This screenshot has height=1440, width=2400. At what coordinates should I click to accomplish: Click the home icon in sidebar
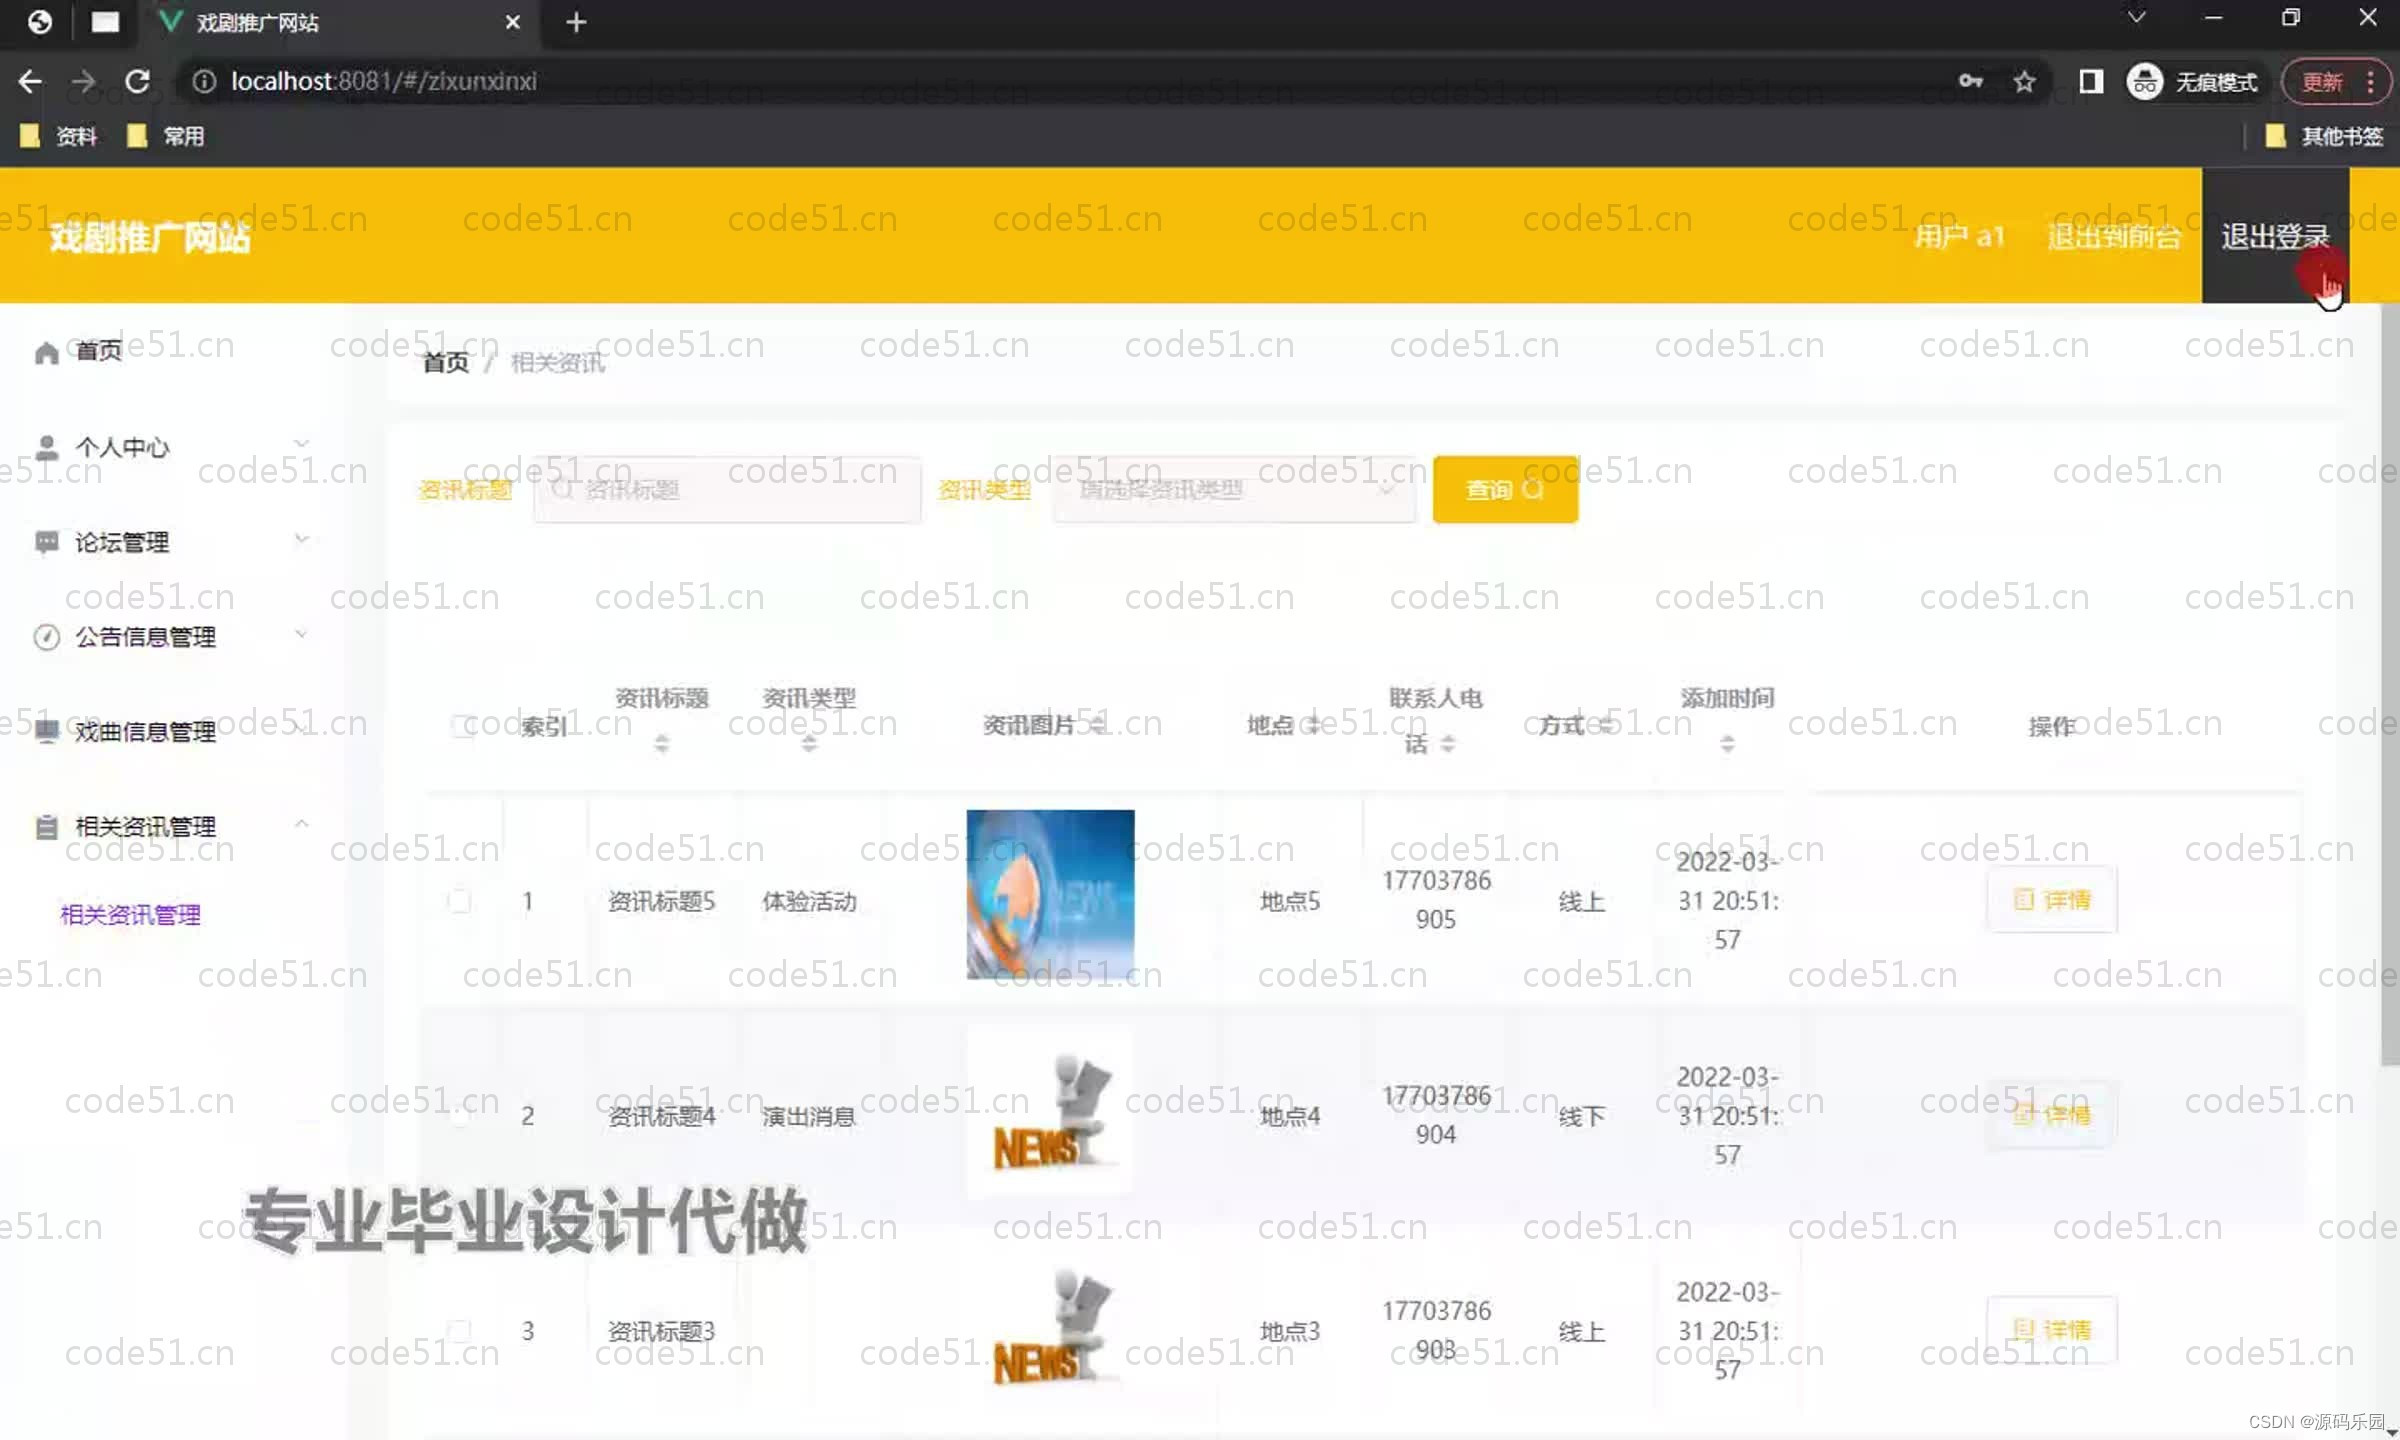coord(46,352)
